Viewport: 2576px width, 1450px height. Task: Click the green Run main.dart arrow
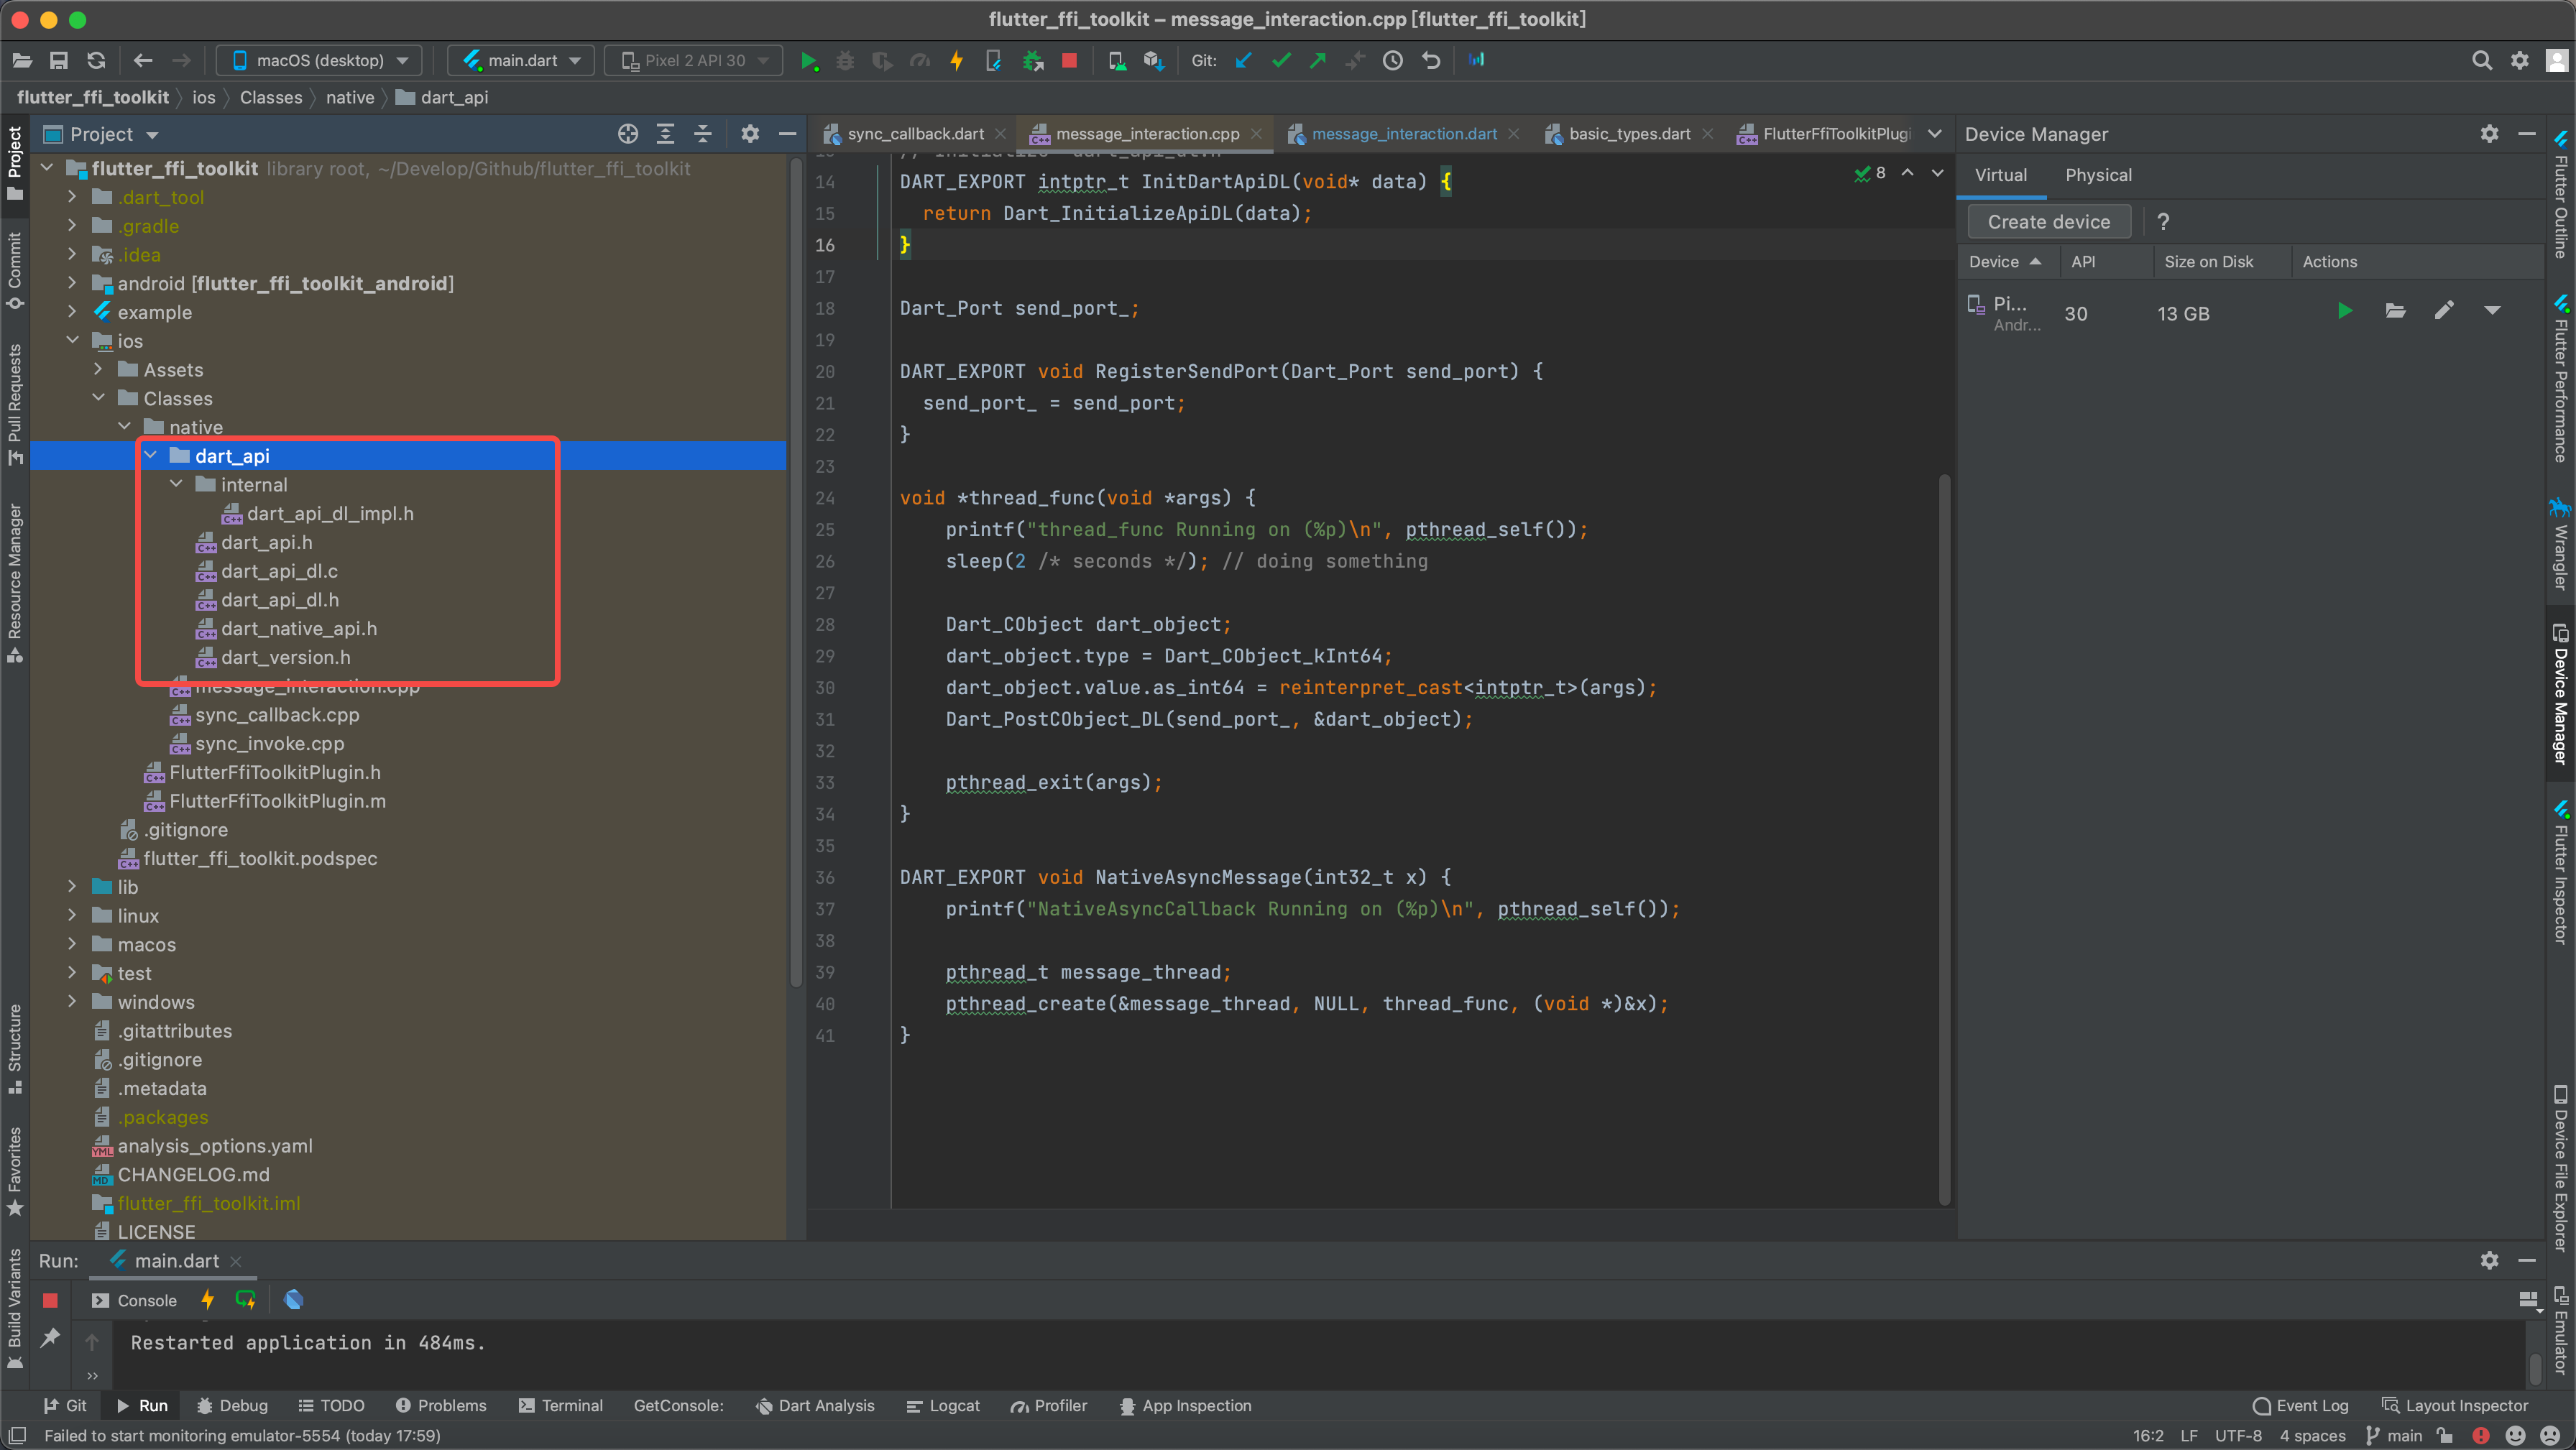(808, 61)
